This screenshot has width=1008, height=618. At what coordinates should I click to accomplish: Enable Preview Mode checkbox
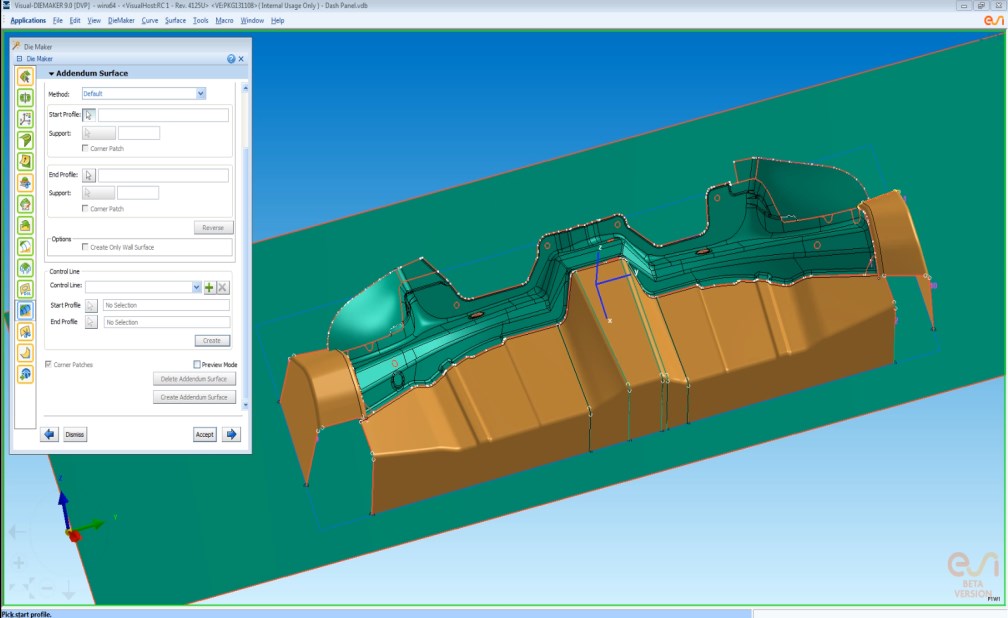tap(197, 364)
